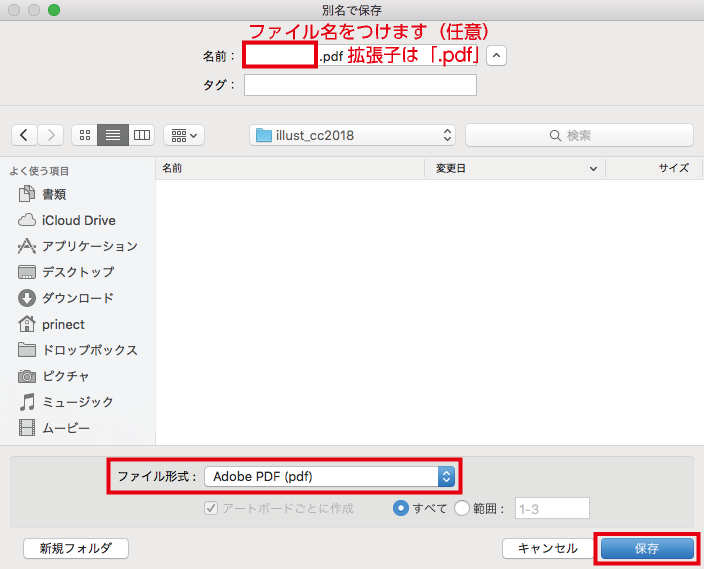Click the range field showing 1-3
This screenshot has width=704, height=569.
[552, 508]
